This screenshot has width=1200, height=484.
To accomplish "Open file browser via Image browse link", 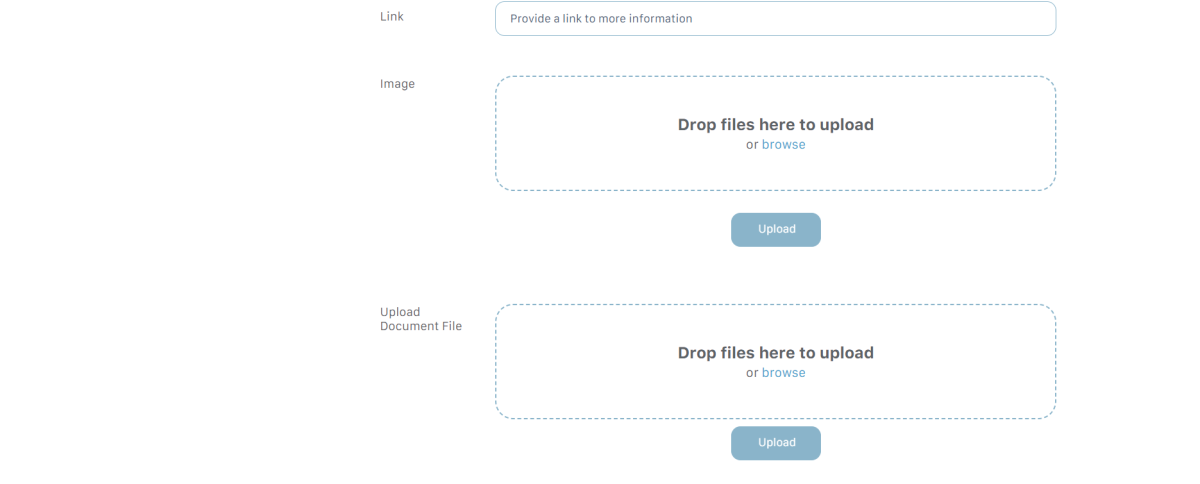I will click(x=783, y=145).
